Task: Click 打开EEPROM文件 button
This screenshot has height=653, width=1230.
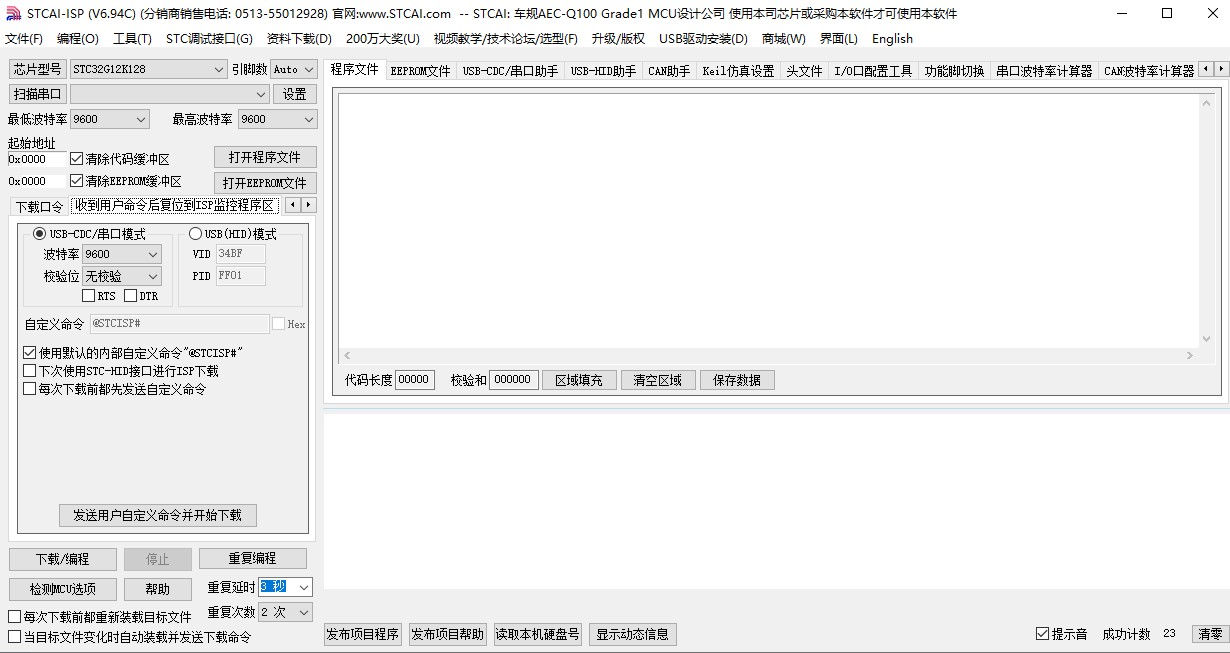Action: click(x=265, y=183)
